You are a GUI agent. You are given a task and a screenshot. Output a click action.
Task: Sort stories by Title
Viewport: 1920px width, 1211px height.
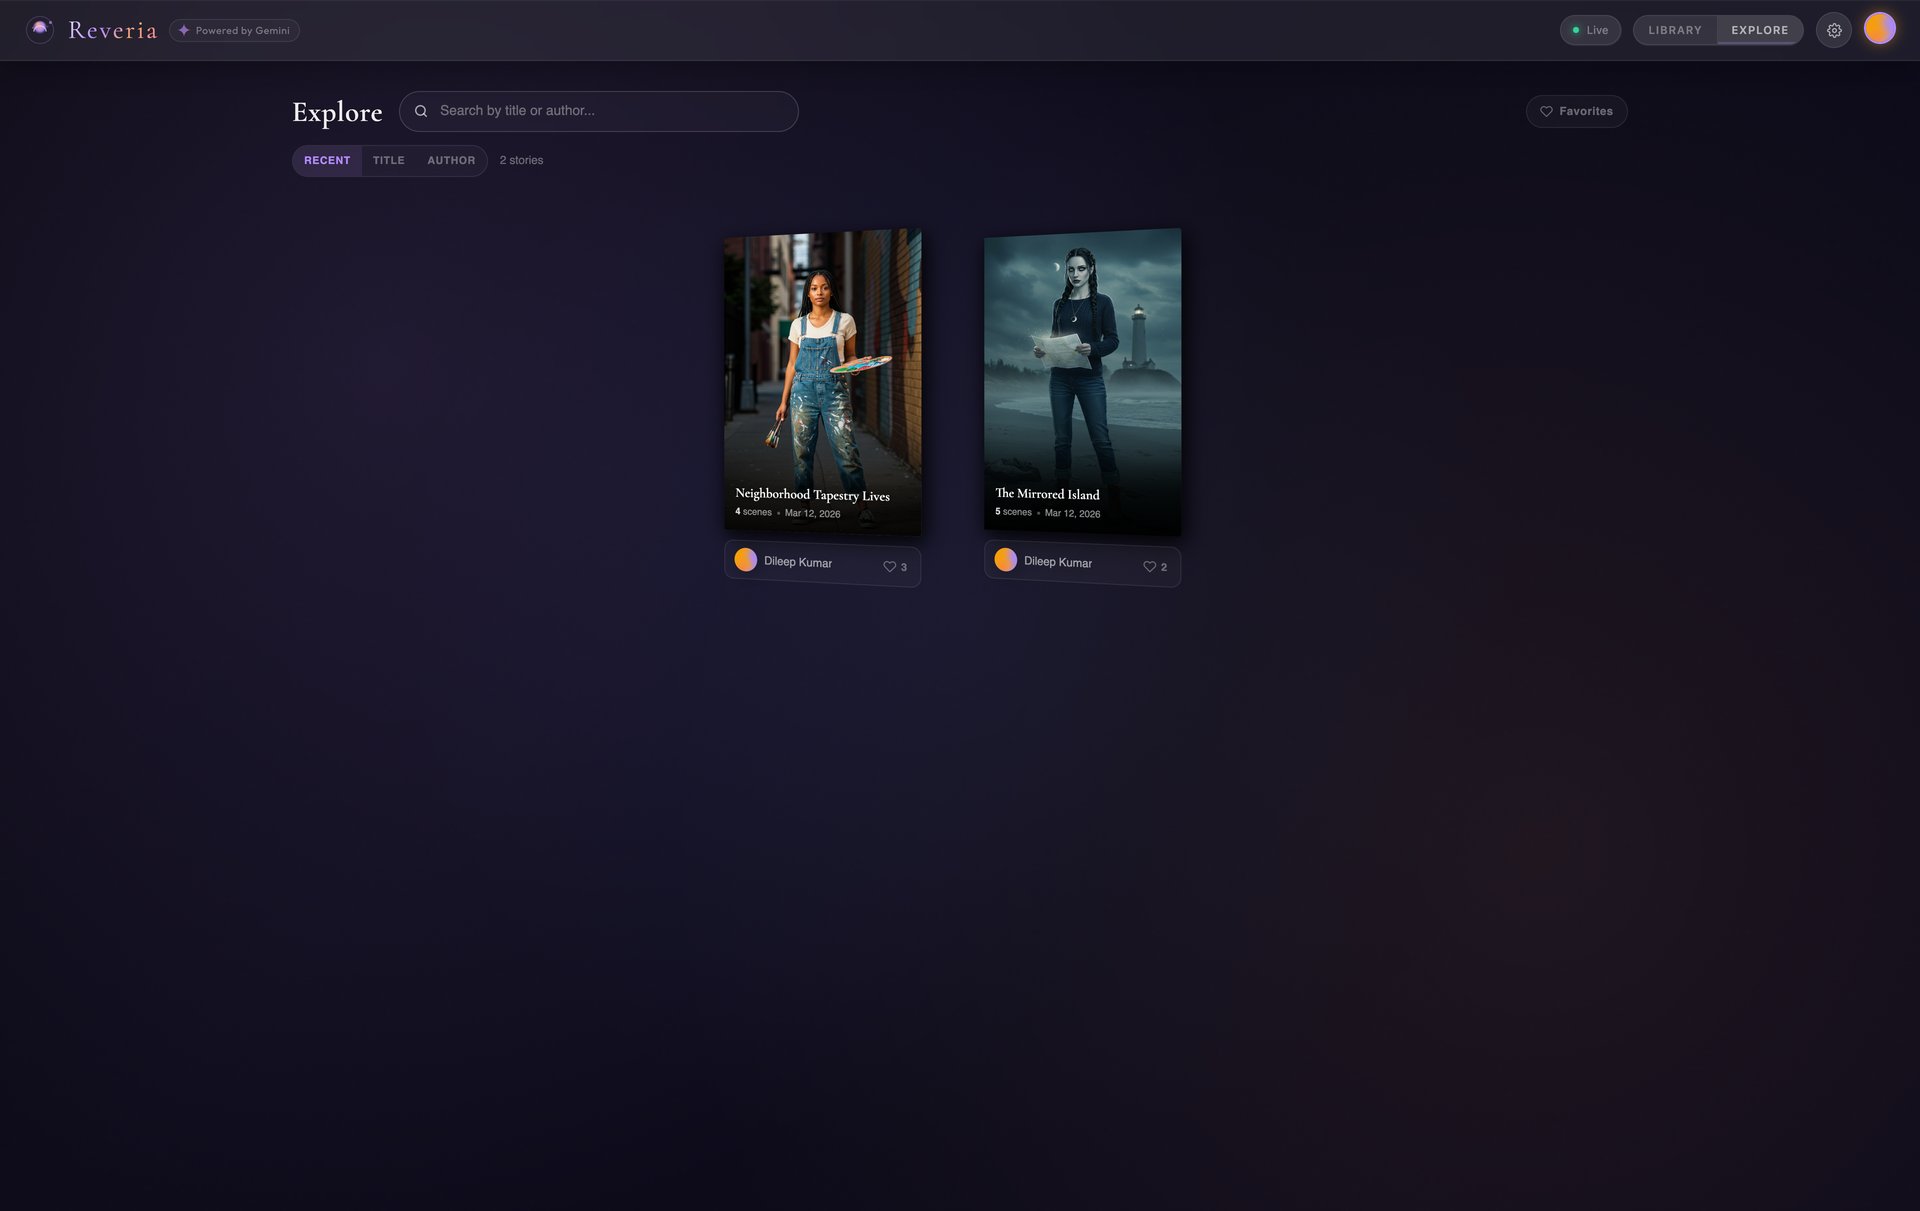tap(388, 160)
